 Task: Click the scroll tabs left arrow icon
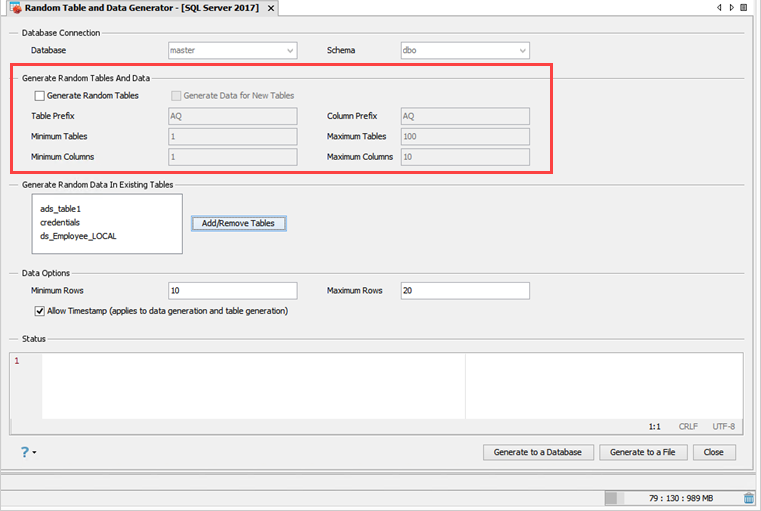[x=719, y=7]
